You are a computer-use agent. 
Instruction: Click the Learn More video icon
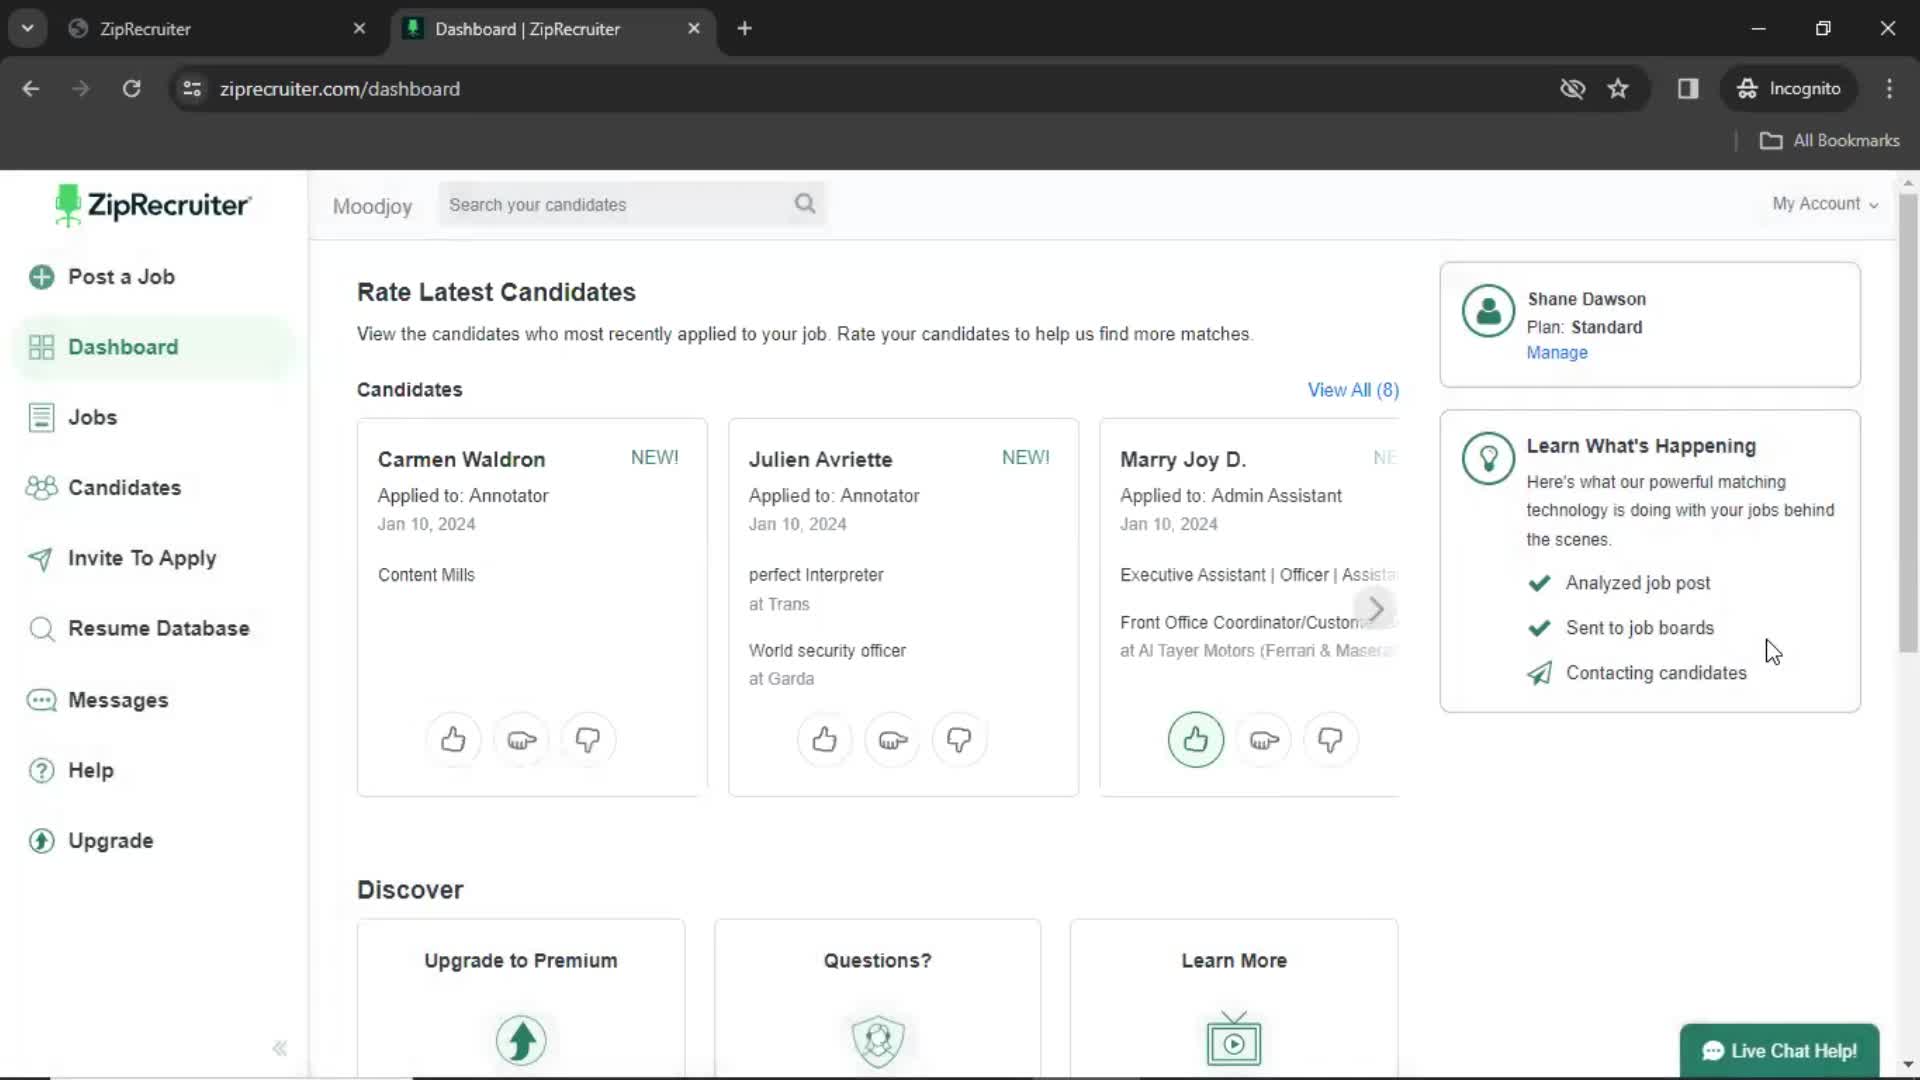1234,1039
